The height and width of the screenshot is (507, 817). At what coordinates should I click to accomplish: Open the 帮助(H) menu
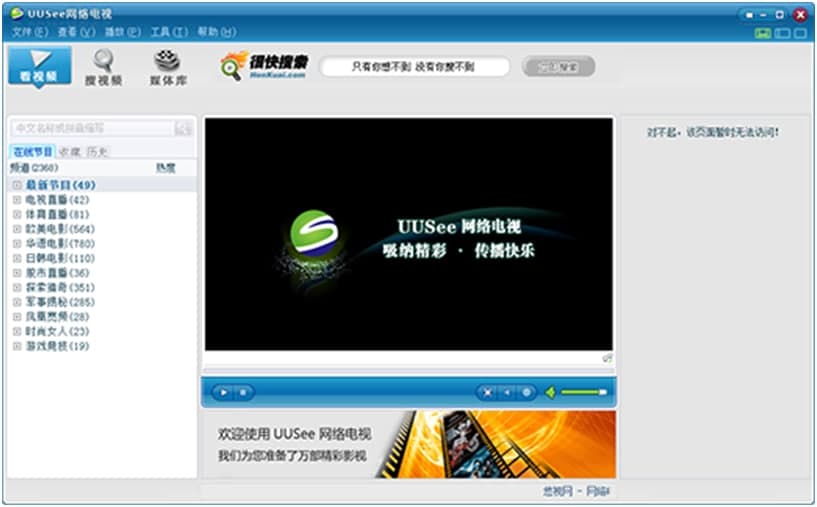click(x=216, y=32)
